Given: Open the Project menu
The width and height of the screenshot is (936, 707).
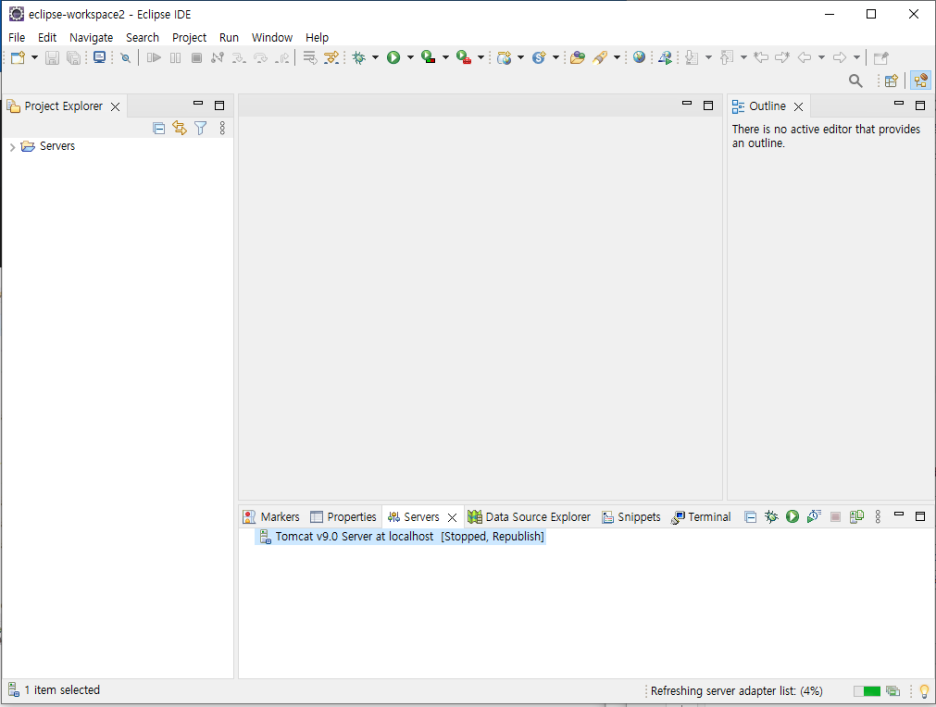Looking at the screenshot, I should click(189, 38).
